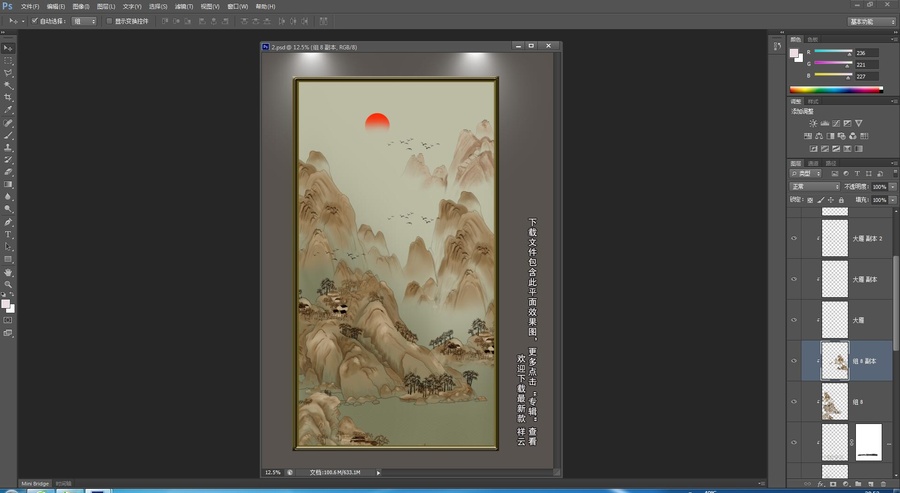The width and height of the screenshot is (900, 493).
Task: Open the 文件(F) menu
Action: tap(30, 6)
